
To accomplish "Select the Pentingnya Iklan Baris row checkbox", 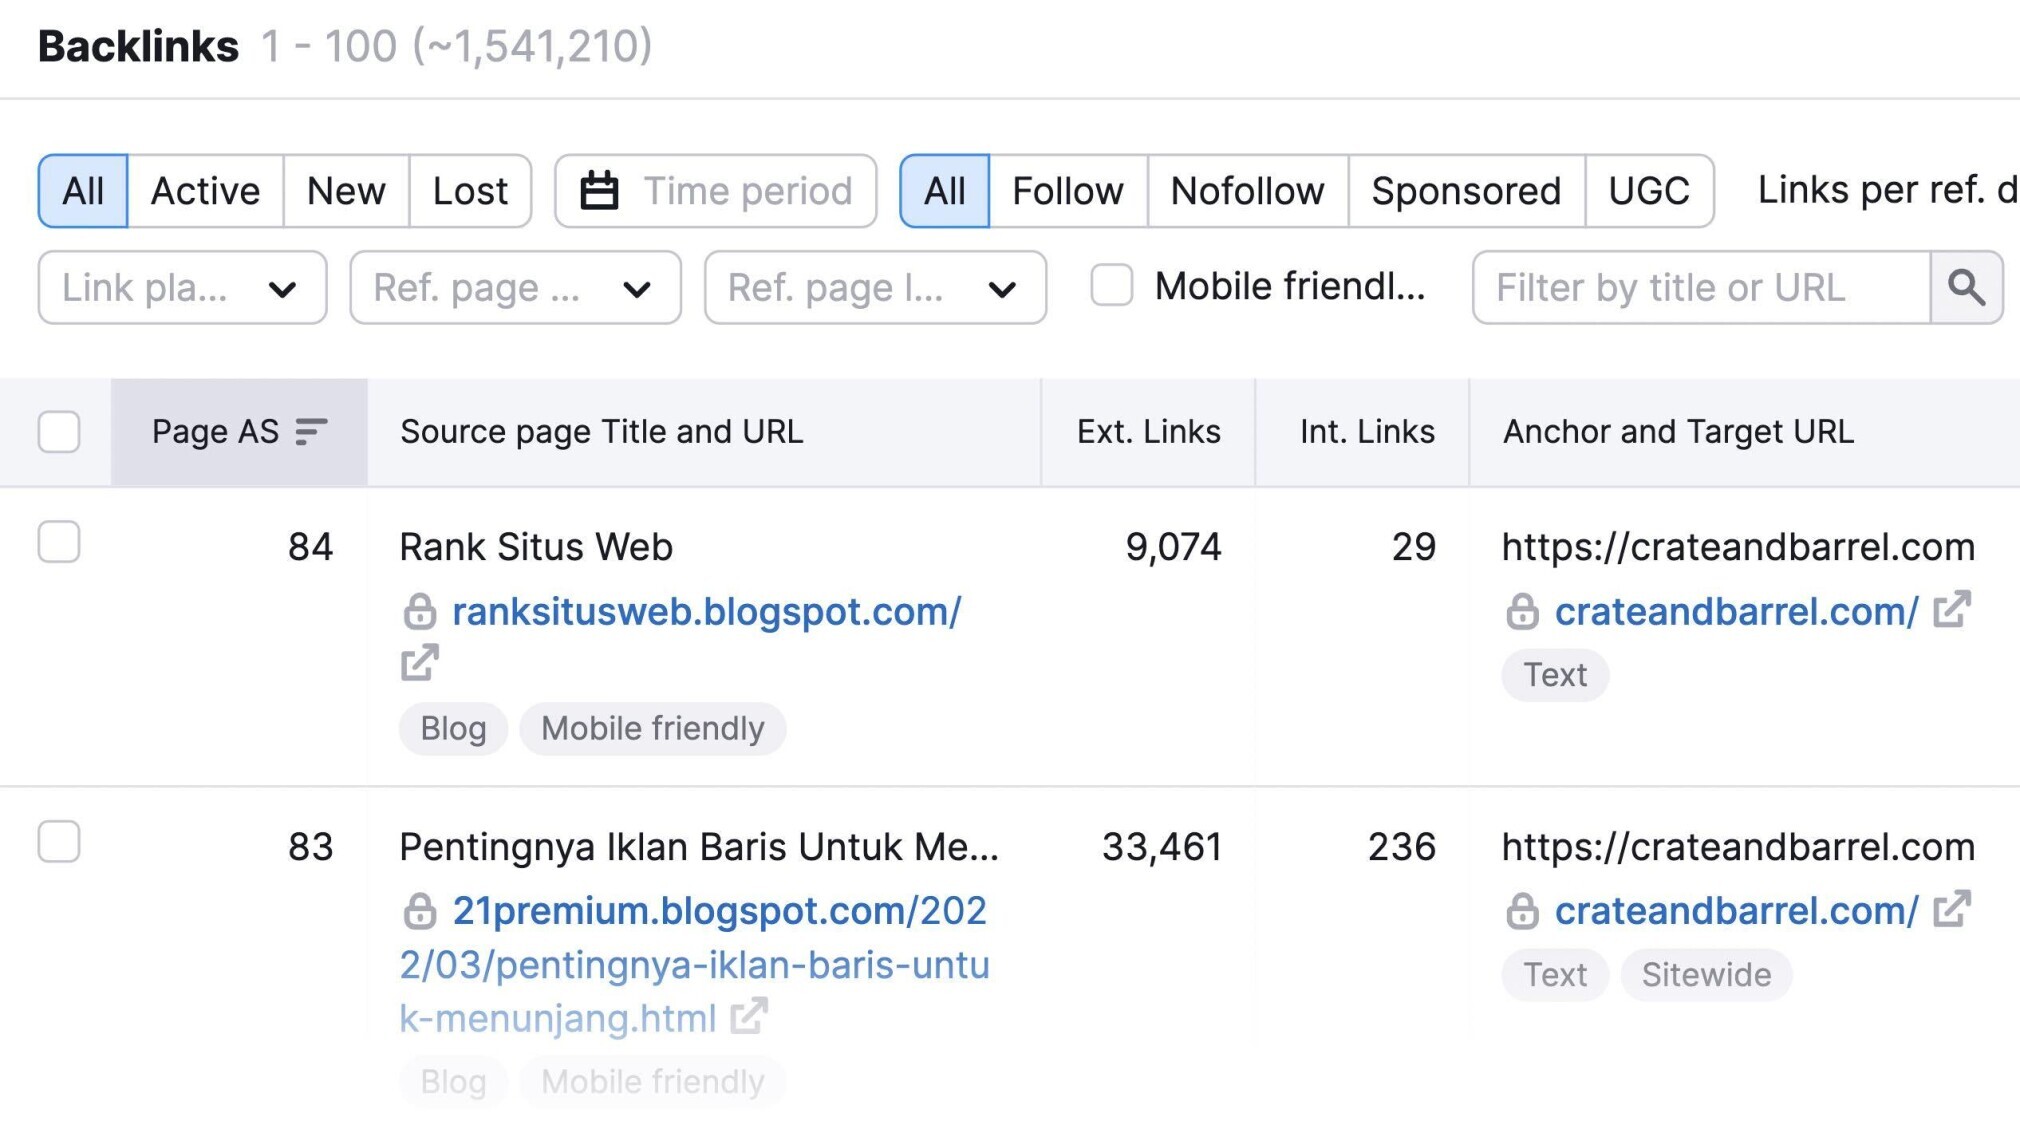I will [x=59, y=842].
